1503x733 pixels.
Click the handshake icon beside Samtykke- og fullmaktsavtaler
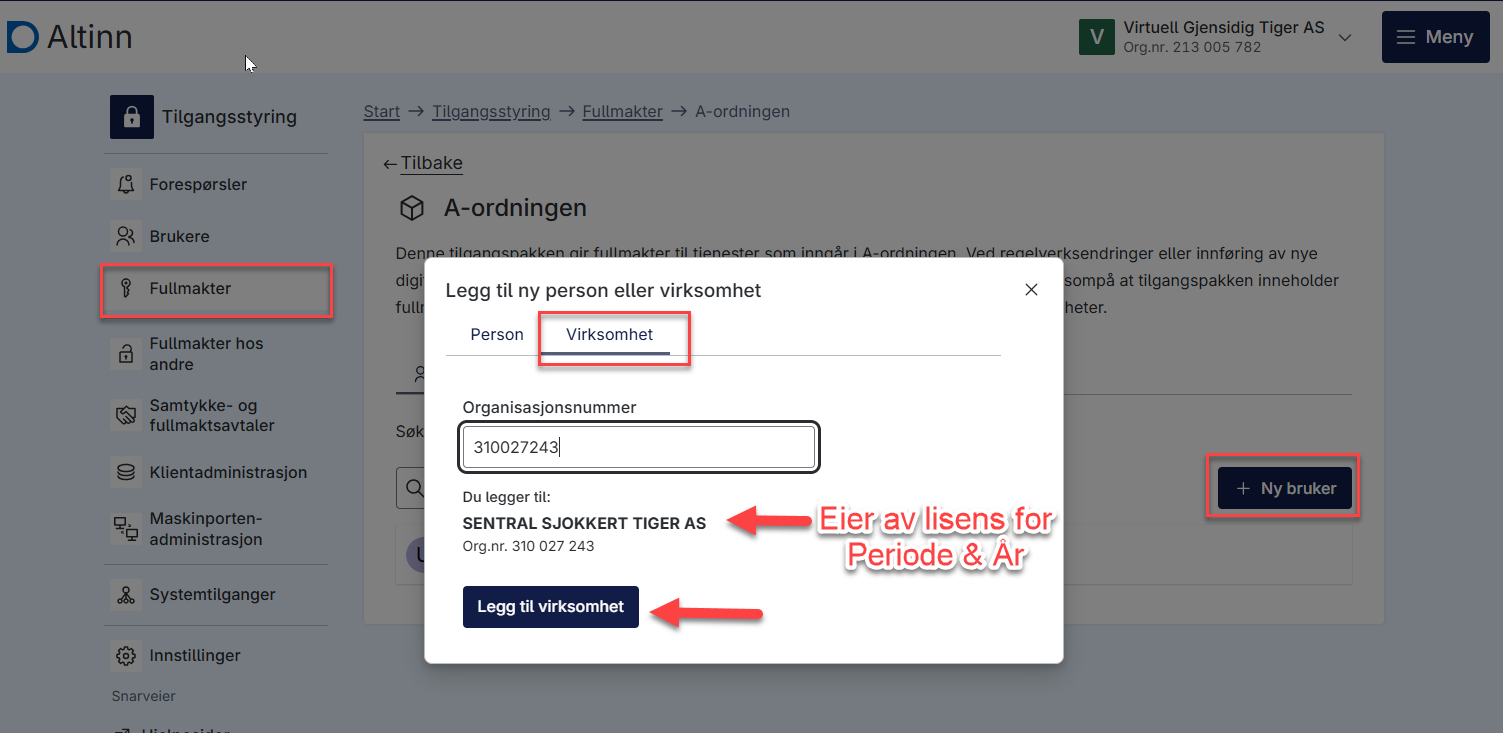126,415
